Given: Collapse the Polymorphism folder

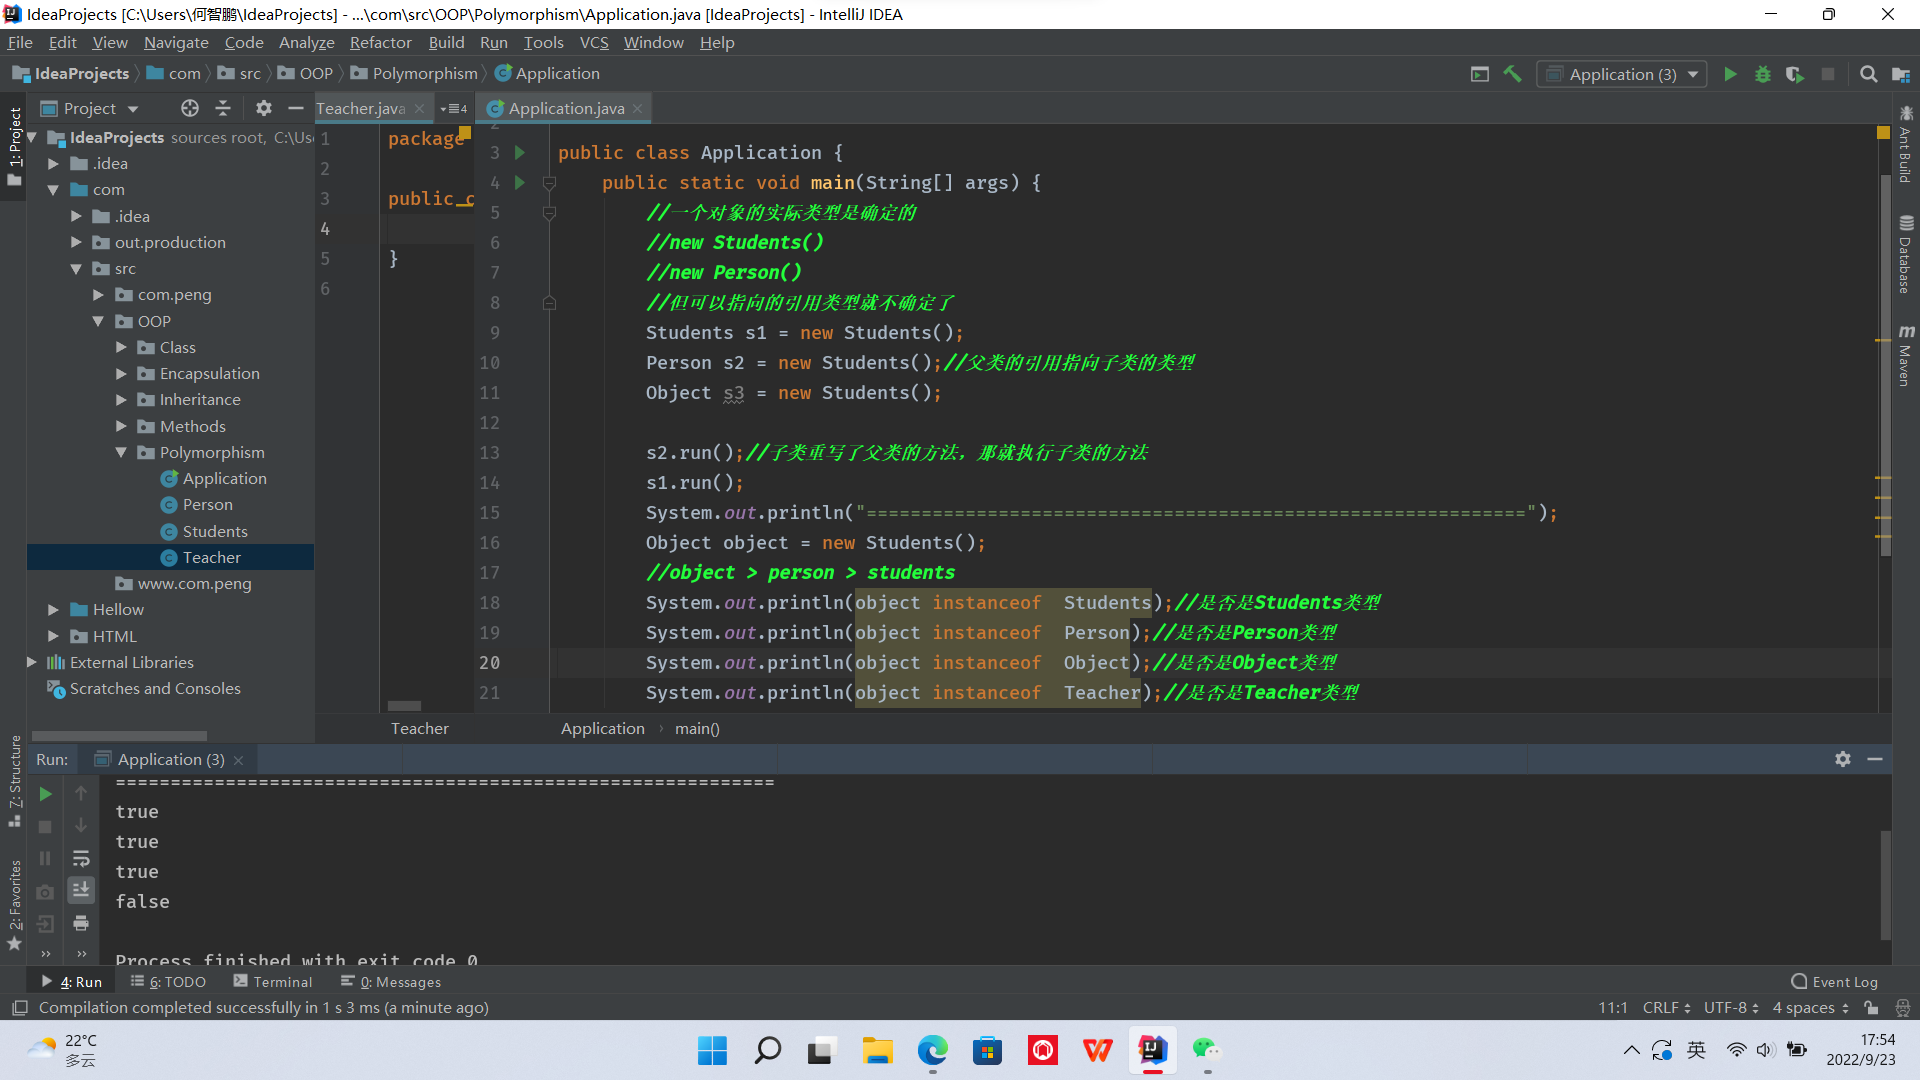Looking at the screenshot, I should pyautogui.click(x=121, y=453).
